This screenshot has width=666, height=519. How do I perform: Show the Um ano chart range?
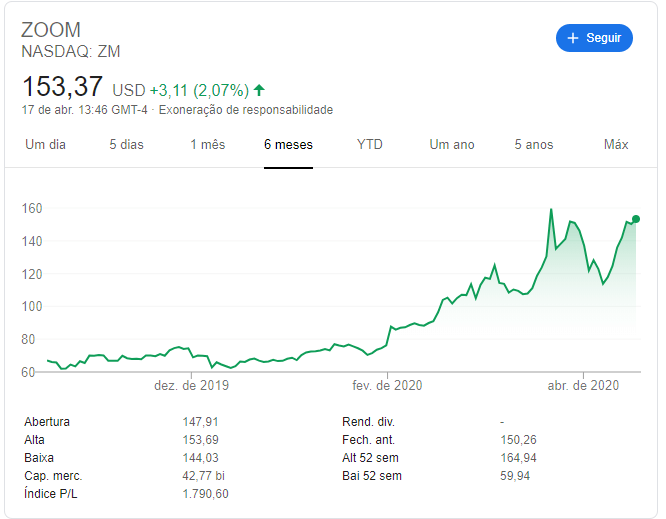(x=452, y=144)
